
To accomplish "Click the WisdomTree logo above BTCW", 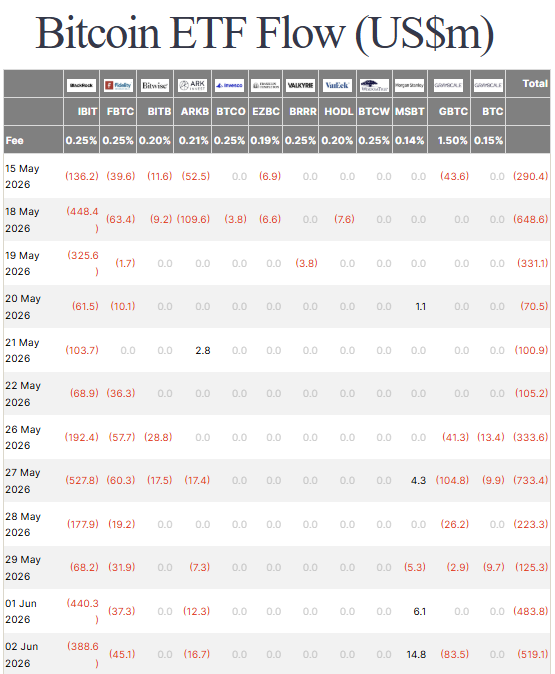I will (374, 85).
